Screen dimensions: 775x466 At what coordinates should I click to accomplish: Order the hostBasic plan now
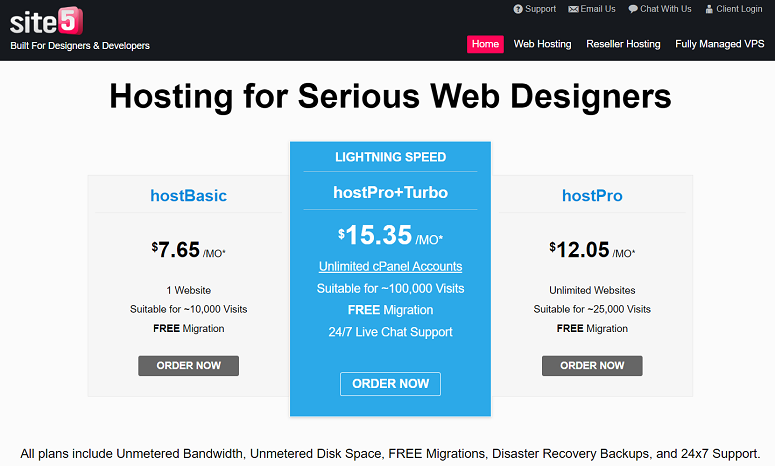(188, 366)
